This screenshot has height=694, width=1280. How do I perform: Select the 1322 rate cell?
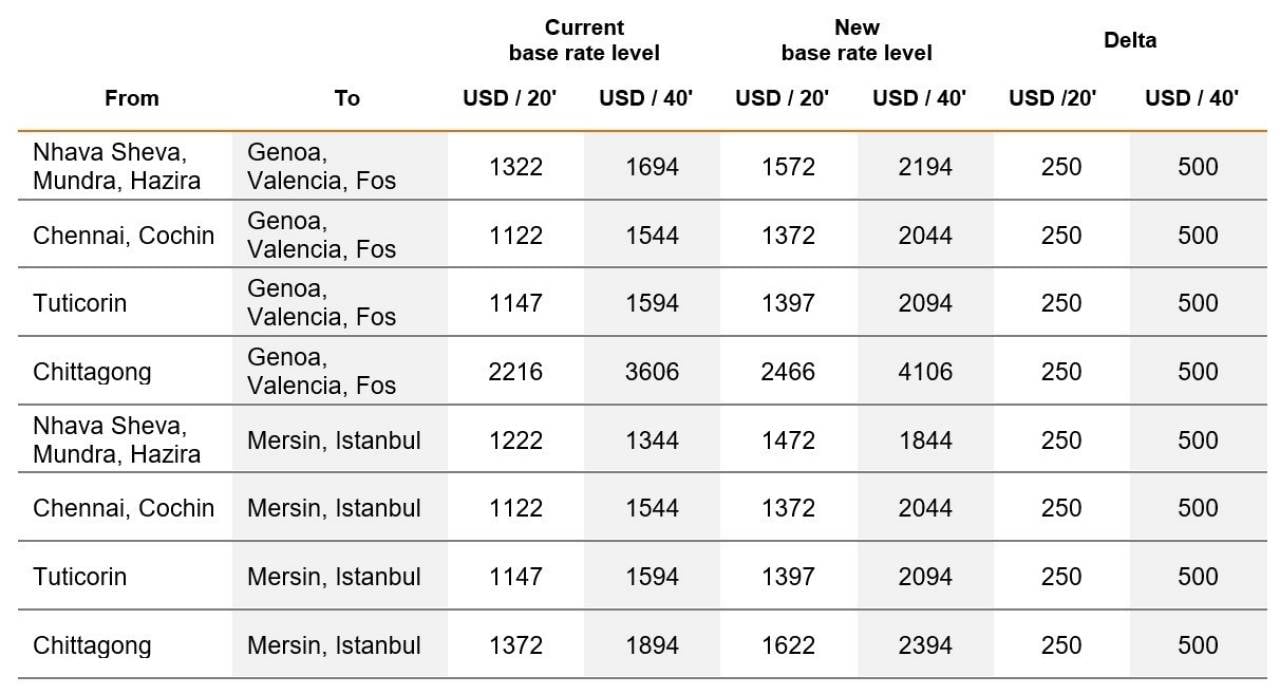(516, 167)
